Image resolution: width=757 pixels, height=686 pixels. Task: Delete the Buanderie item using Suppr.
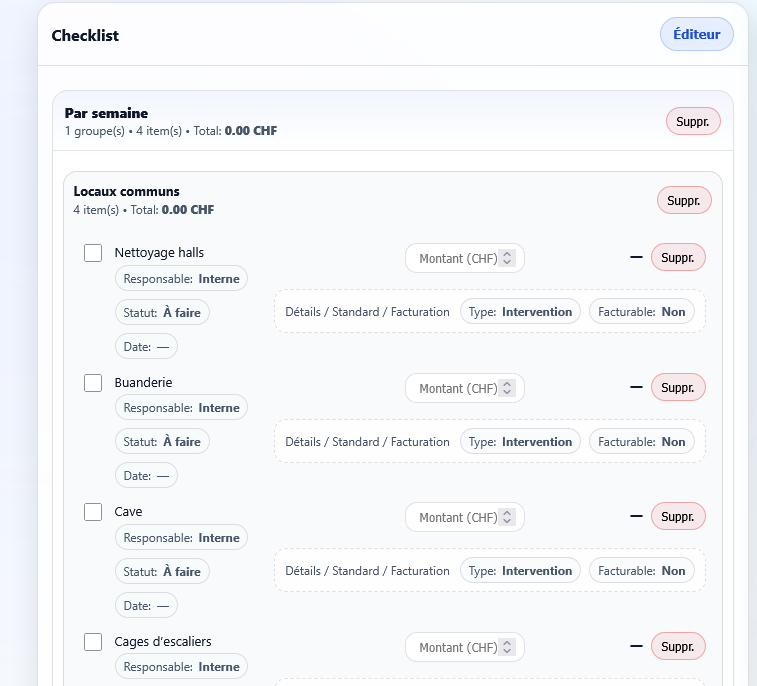coord(677,387)
